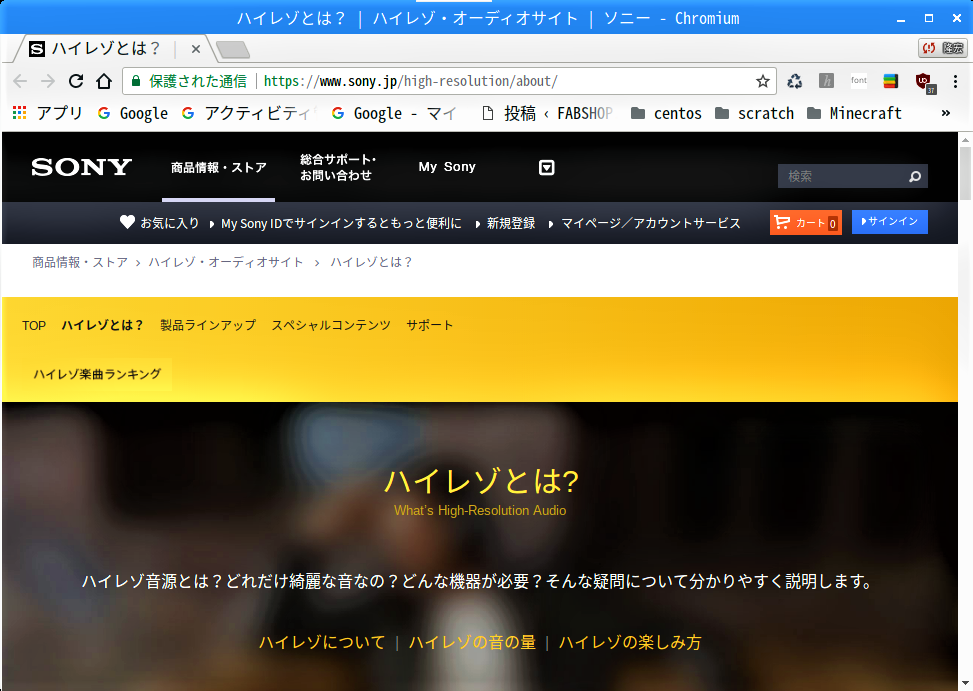Bookmark this page with the star icon
This screenshot has width=973, height=691.
(763, 81)
